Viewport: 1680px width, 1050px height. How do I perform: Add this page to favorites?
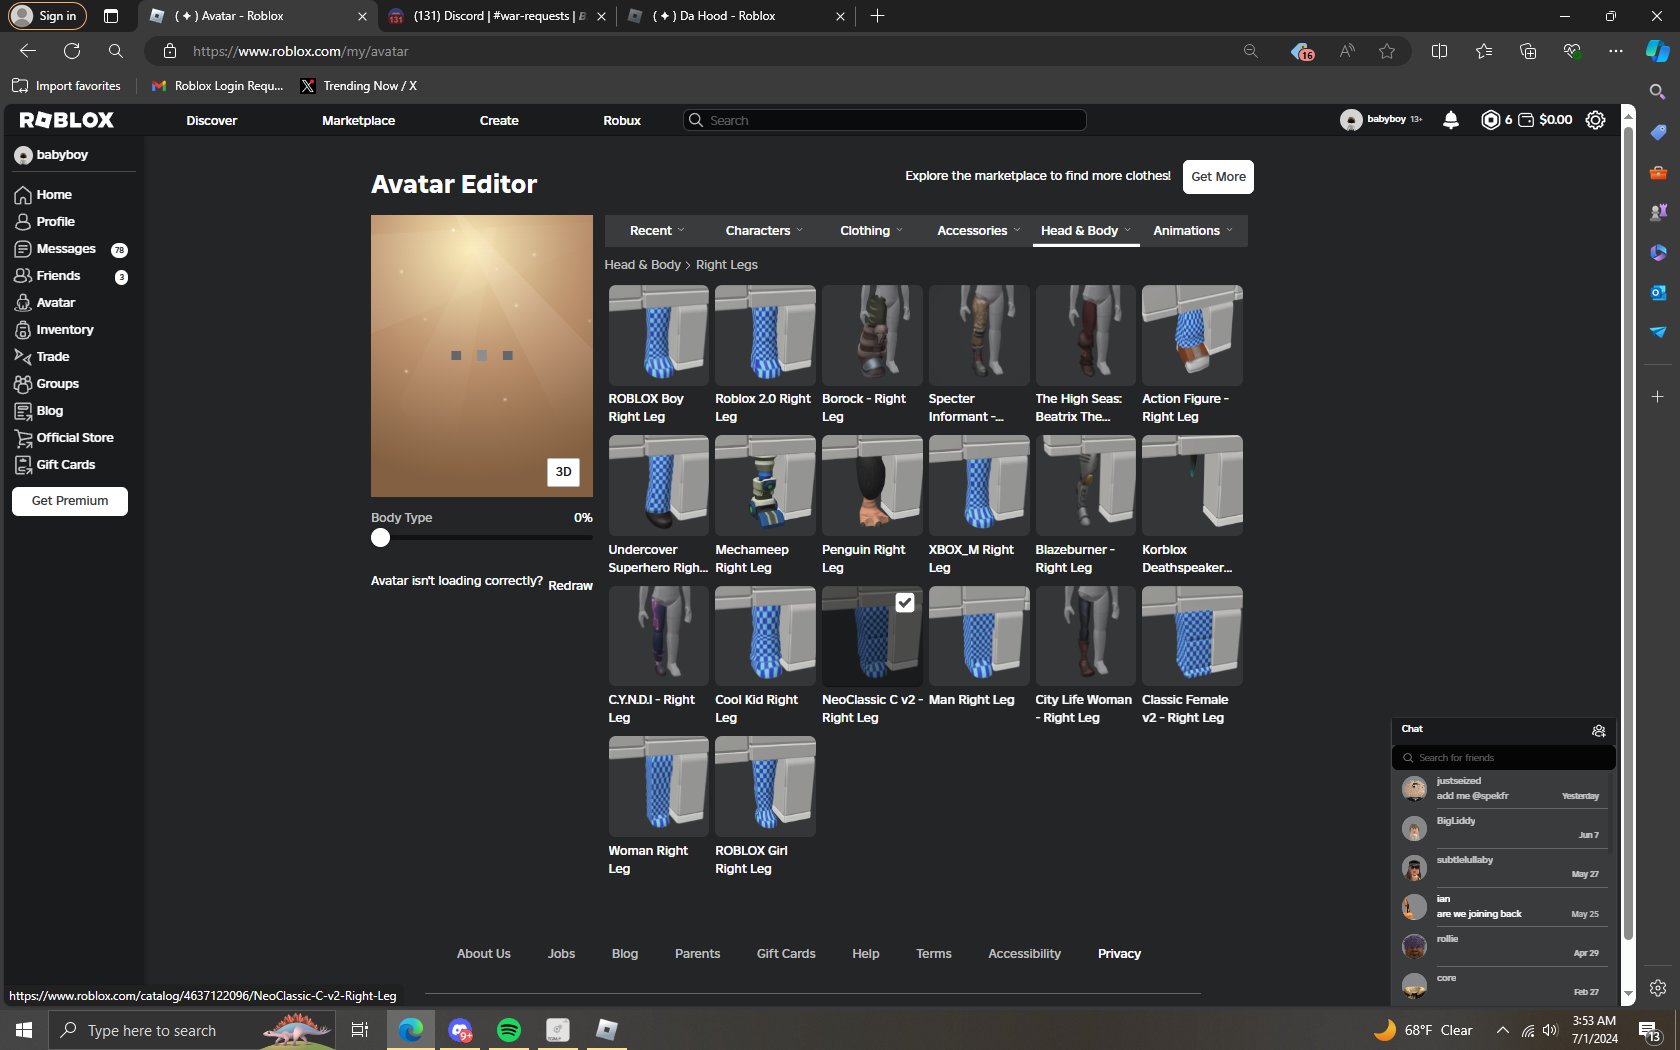1387,51
